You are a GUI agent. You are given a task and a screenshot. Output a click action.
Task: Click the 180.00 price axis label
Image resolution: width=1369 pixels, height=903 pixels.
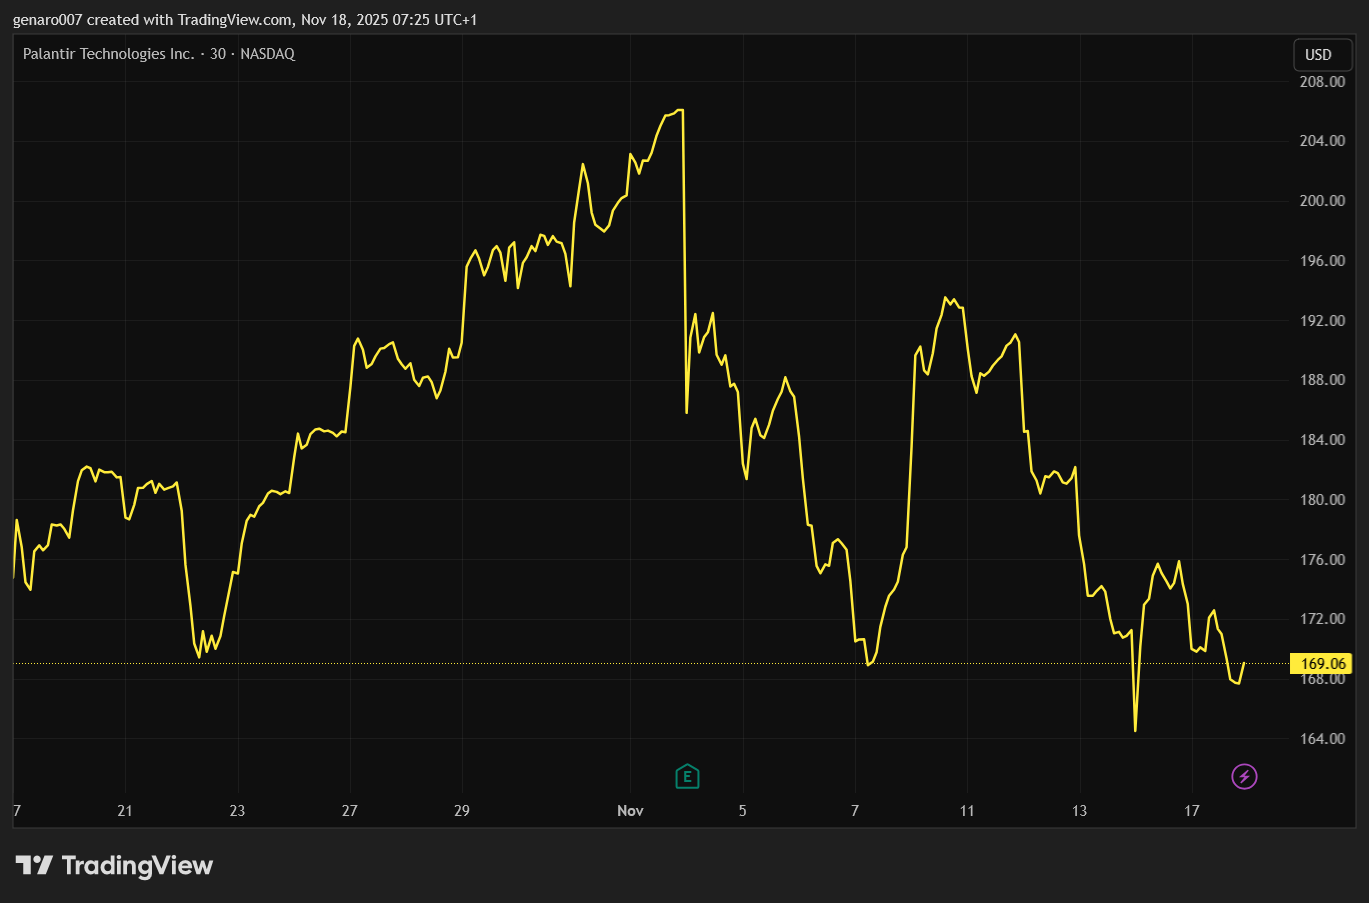(1322, 500)
